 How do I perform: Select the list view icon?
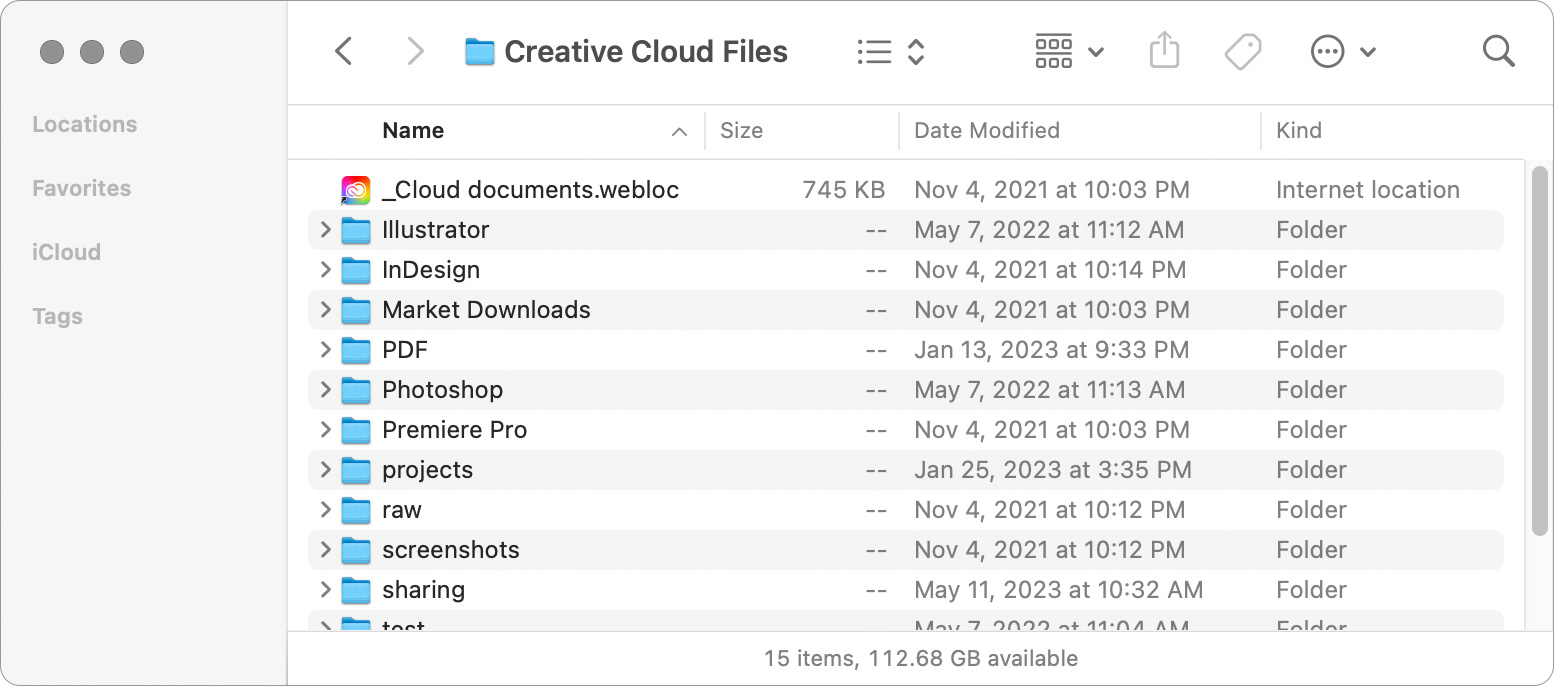pyautogui.click(x=872, y=50)
